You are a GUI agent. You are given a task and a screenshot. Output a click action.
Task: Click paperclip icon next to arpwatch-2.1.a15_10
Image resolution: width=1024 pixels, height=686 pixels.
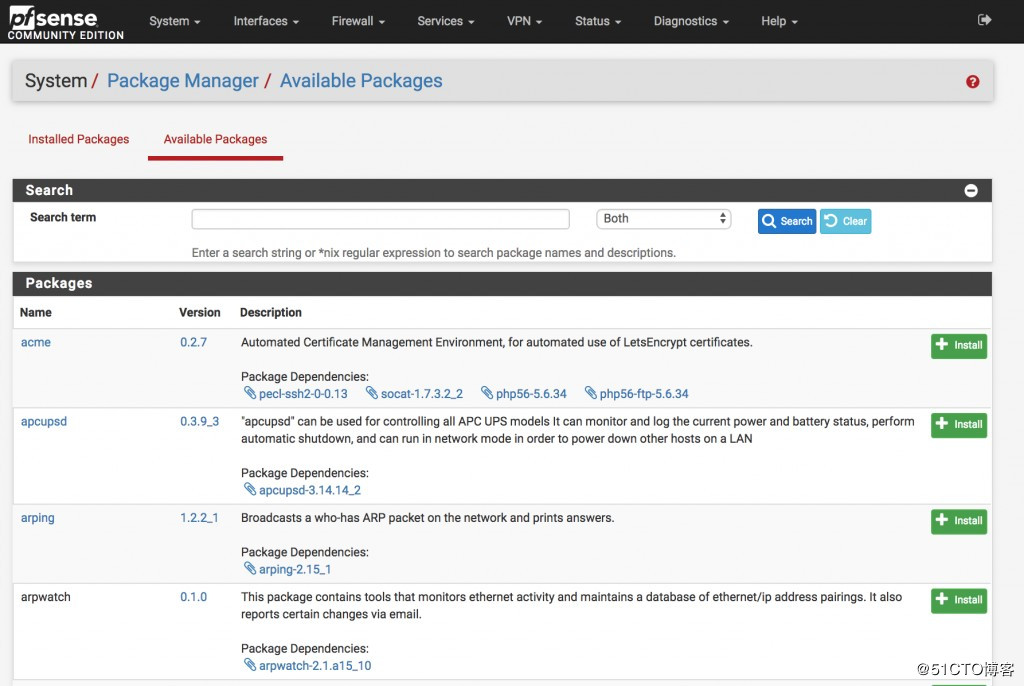coord(251,665)
